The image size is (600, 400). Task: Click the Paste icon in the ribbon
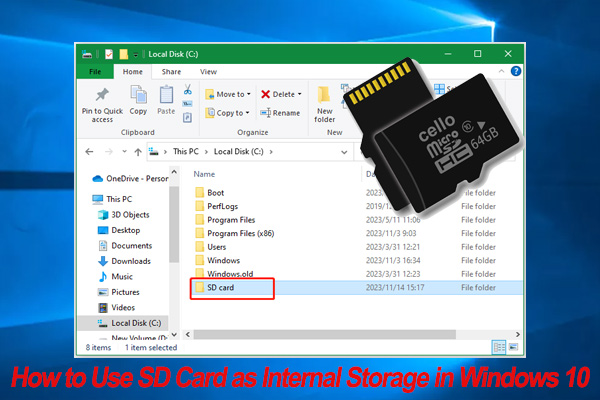(x=166, y=96)
